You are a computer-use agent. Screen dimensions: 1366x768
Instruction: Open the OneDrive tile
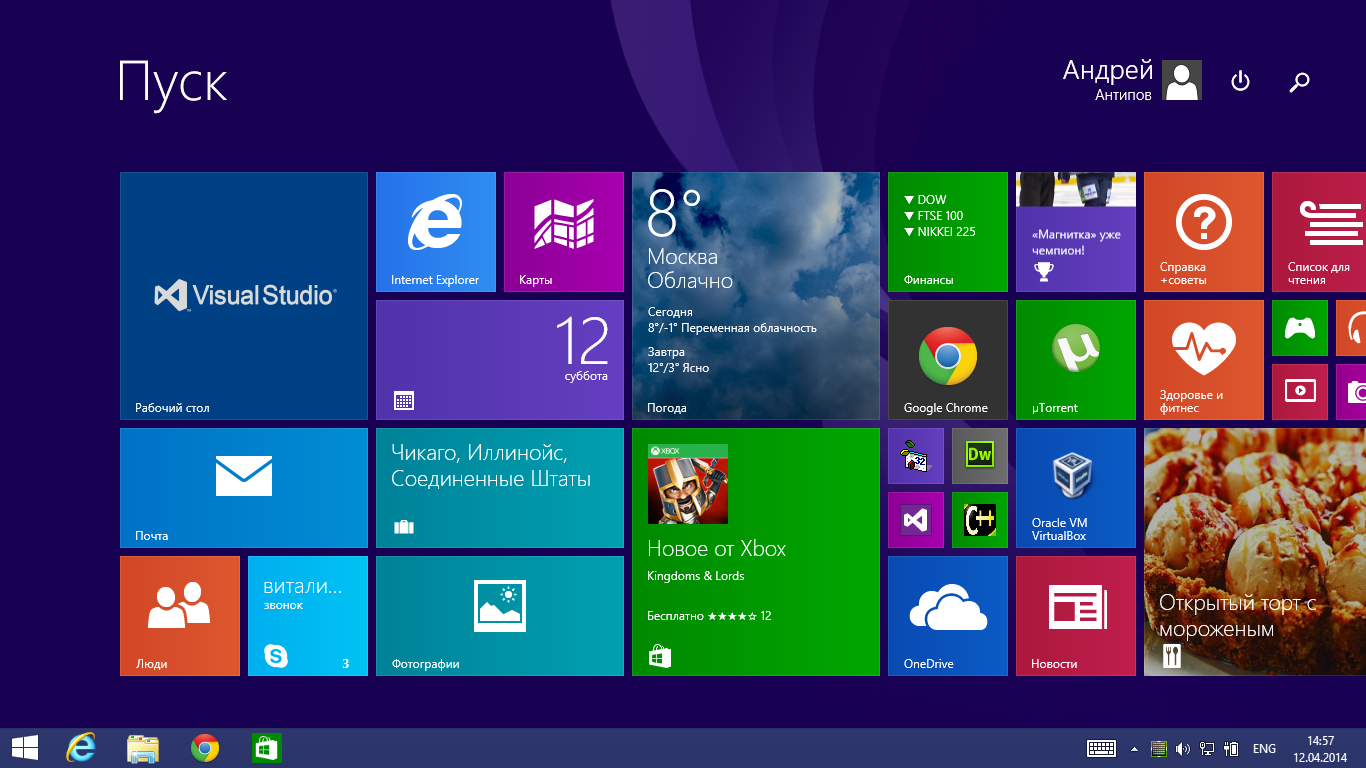tap(948, 616)
